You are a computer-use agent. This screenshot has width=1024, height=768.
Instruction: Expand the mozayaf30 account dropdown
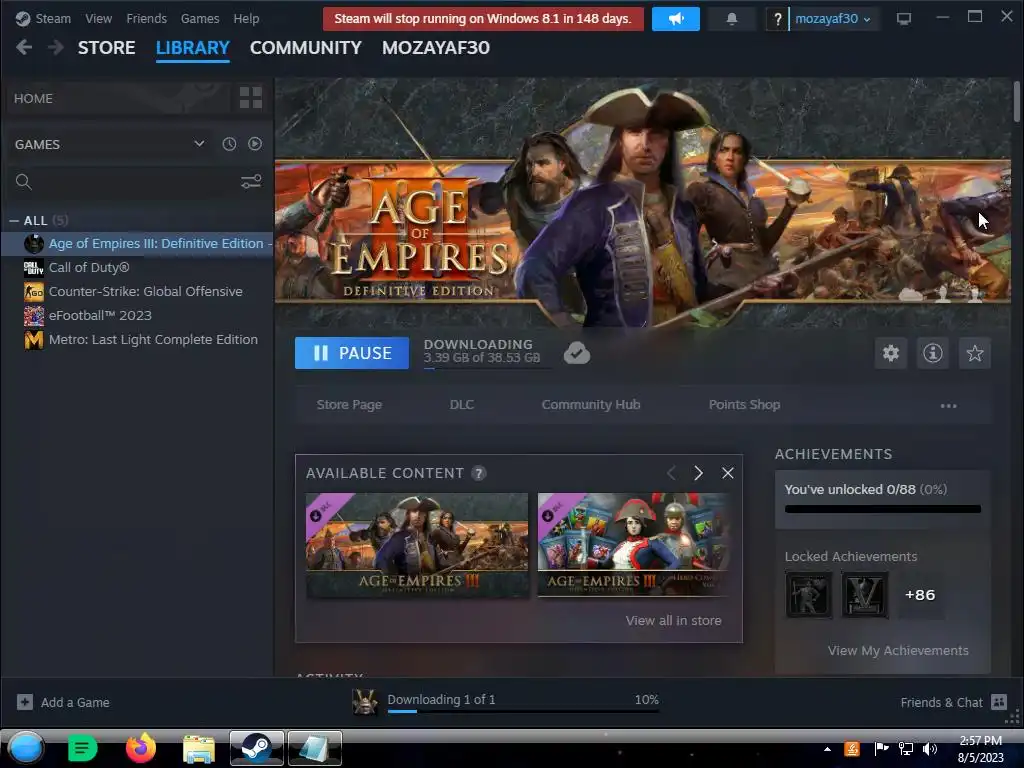832,19
